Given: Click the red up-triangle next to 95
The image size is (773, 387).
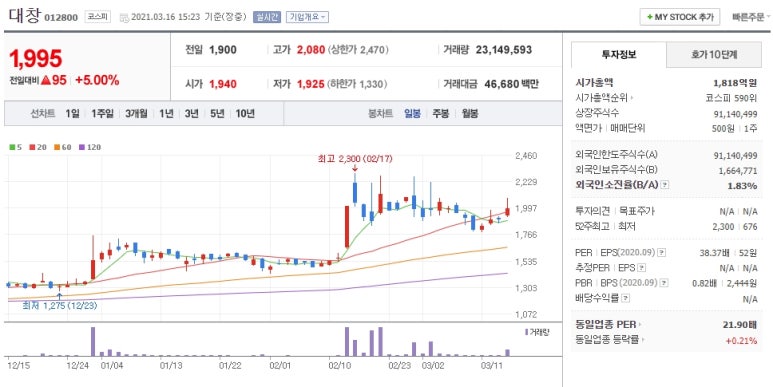Looking at the screenshot, I should 46,80.
